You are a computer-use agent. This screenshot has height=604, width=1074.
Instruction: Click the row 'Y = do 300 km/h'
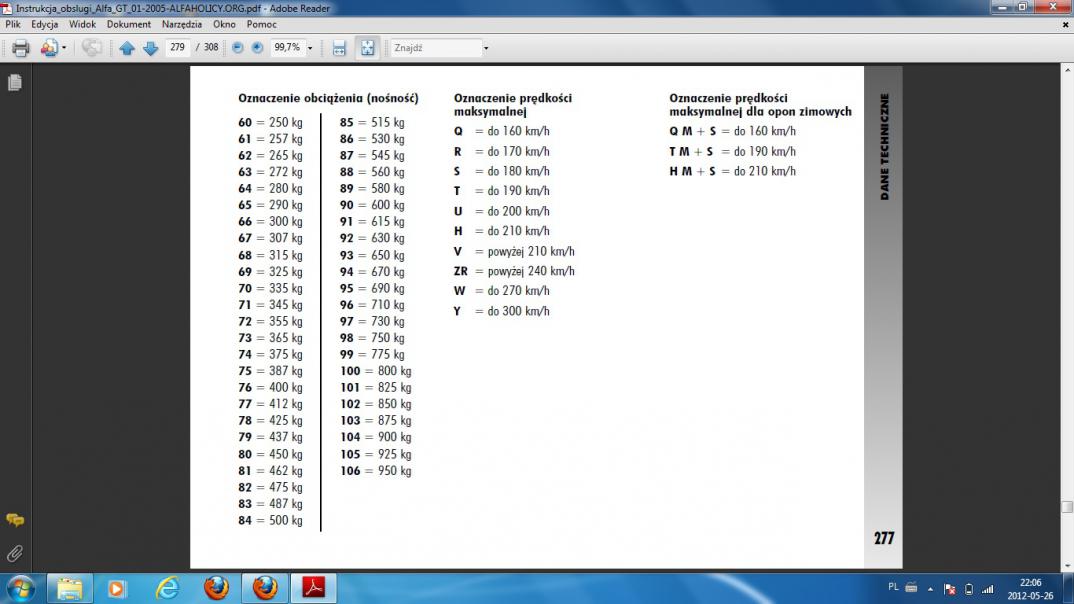coord(501,311)
